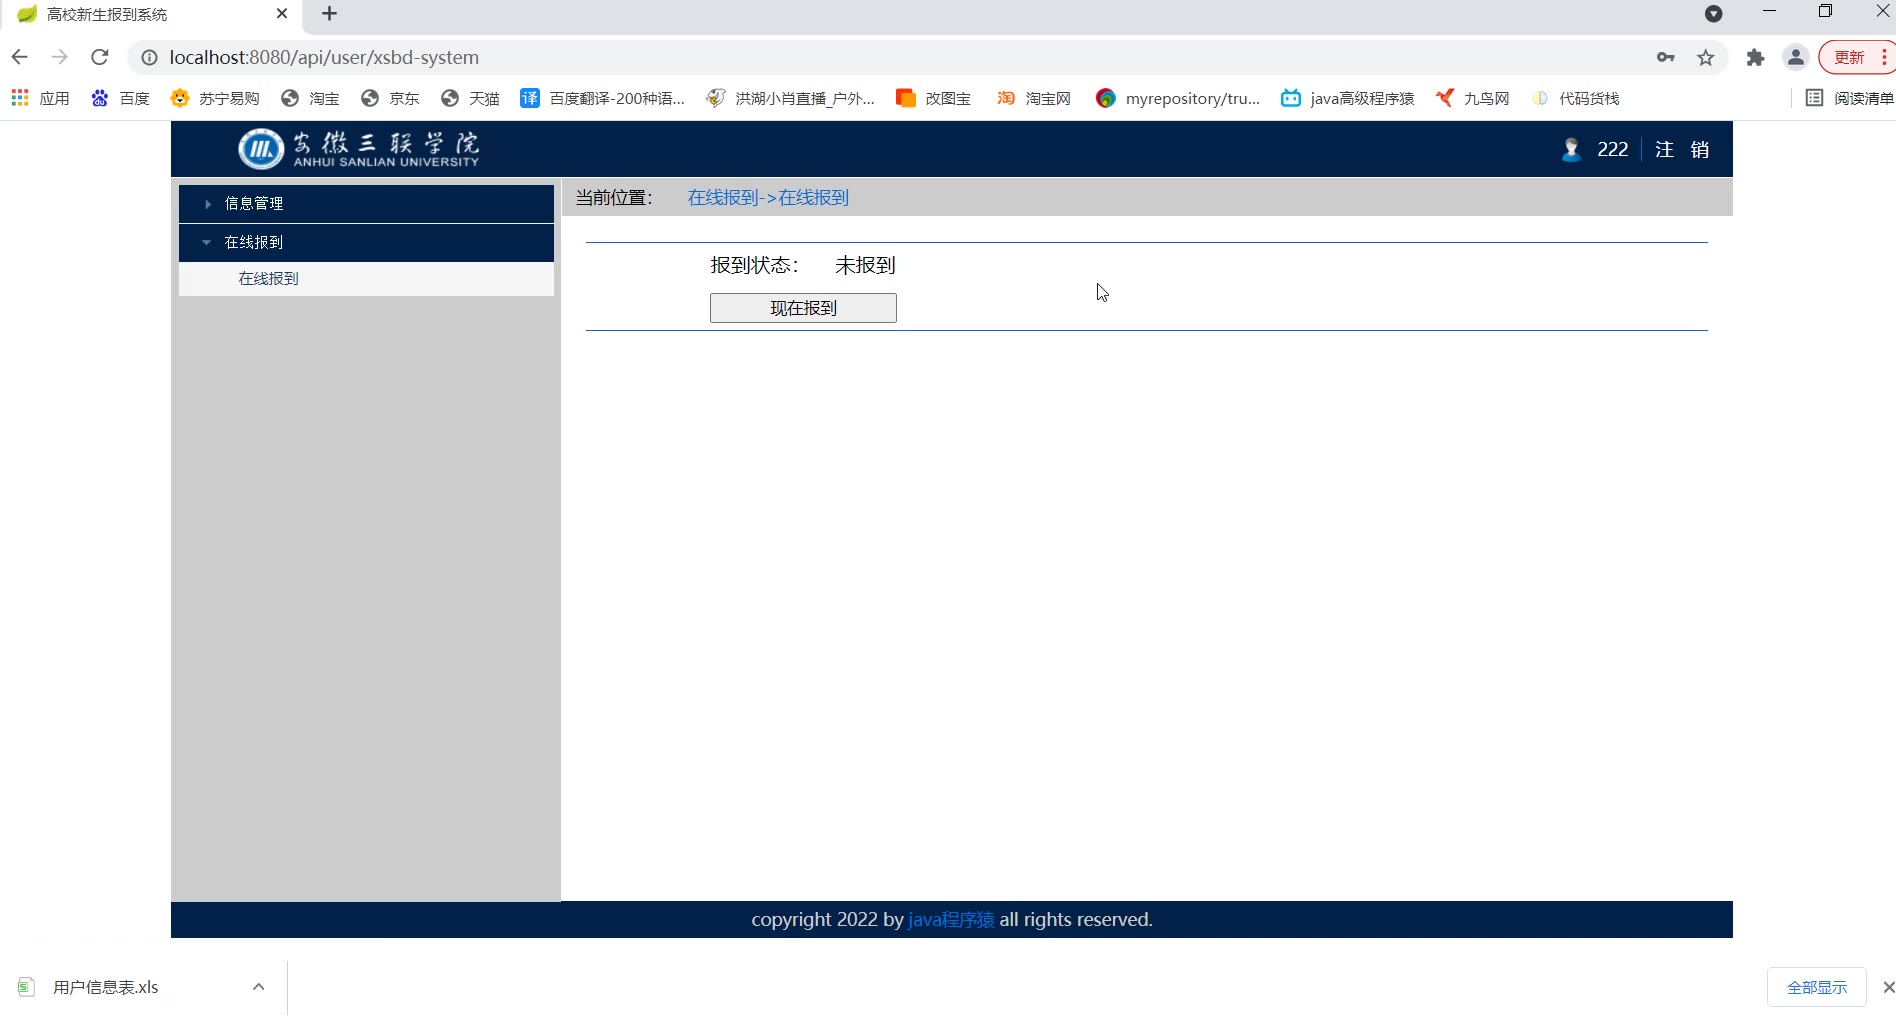
Task: Open the 京东 bookmark
Action: [391, 98]
